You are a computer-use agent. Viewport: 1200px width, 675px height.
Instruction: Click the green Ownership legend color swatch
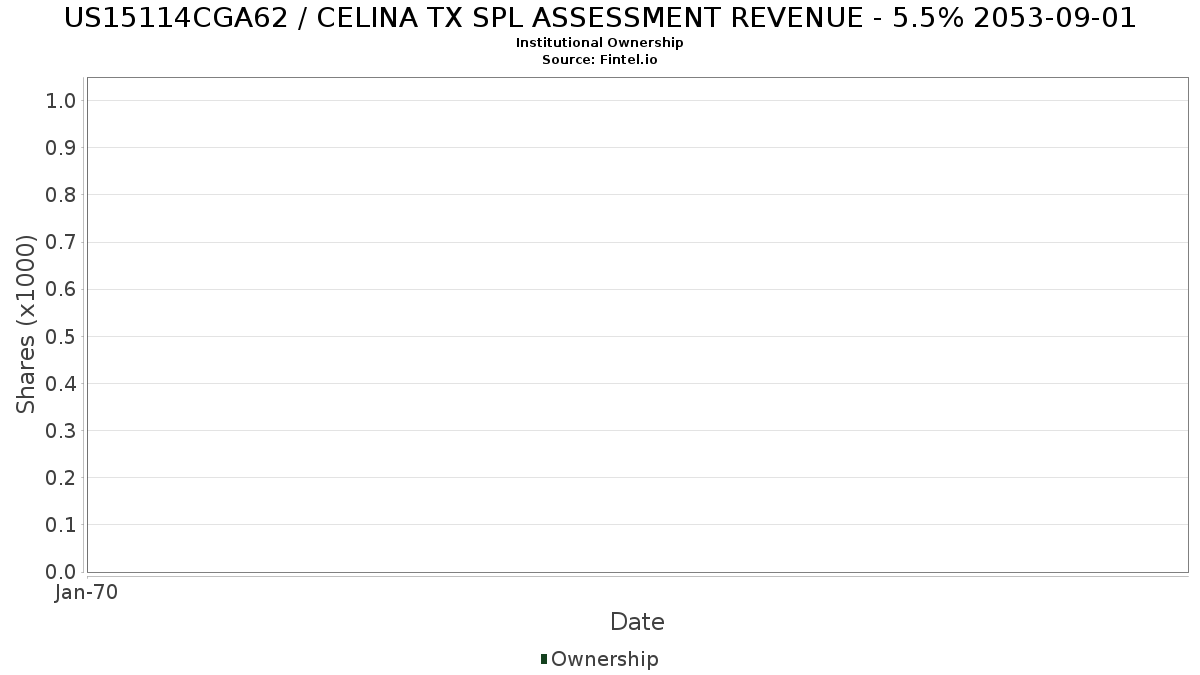pyautogui.click(x=544, y=659)
